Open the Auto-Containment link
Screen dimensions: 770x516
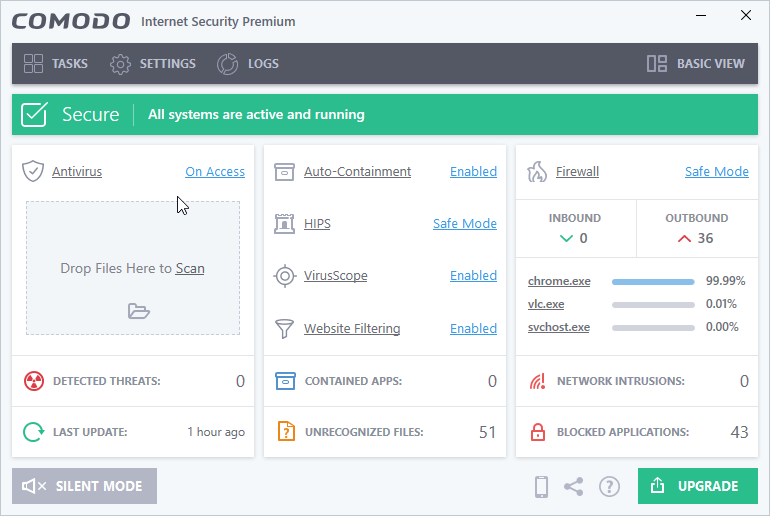click(358, 171)
